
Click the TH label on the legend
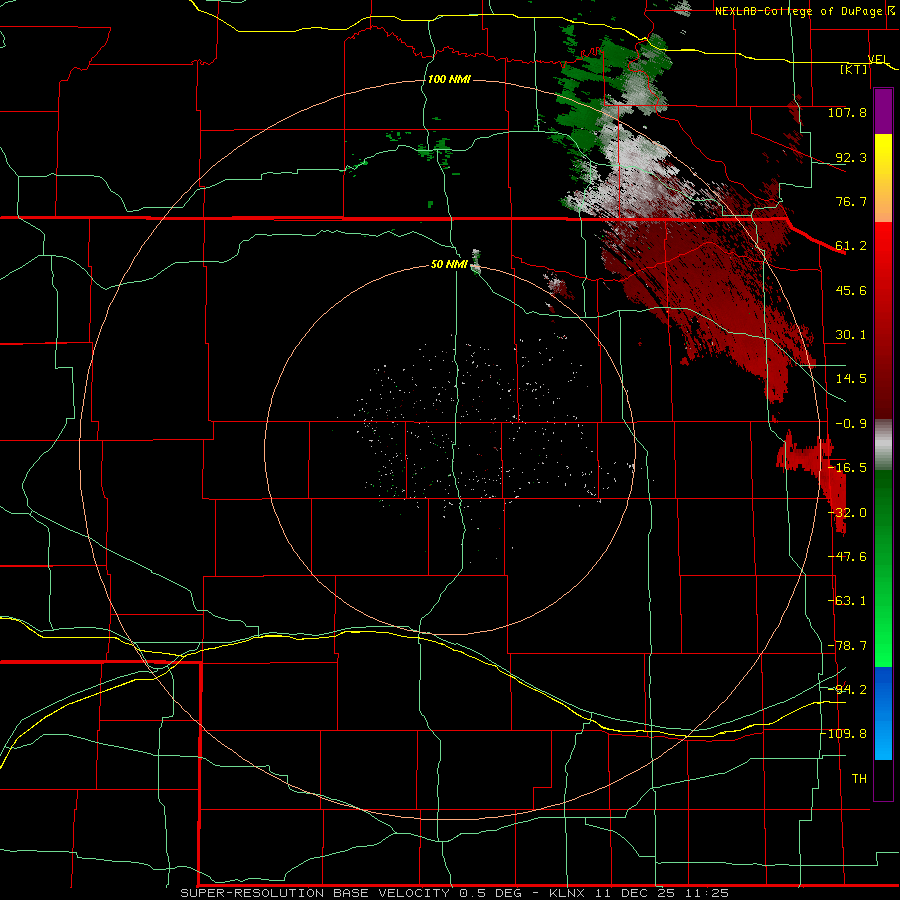tap(859, 779)
